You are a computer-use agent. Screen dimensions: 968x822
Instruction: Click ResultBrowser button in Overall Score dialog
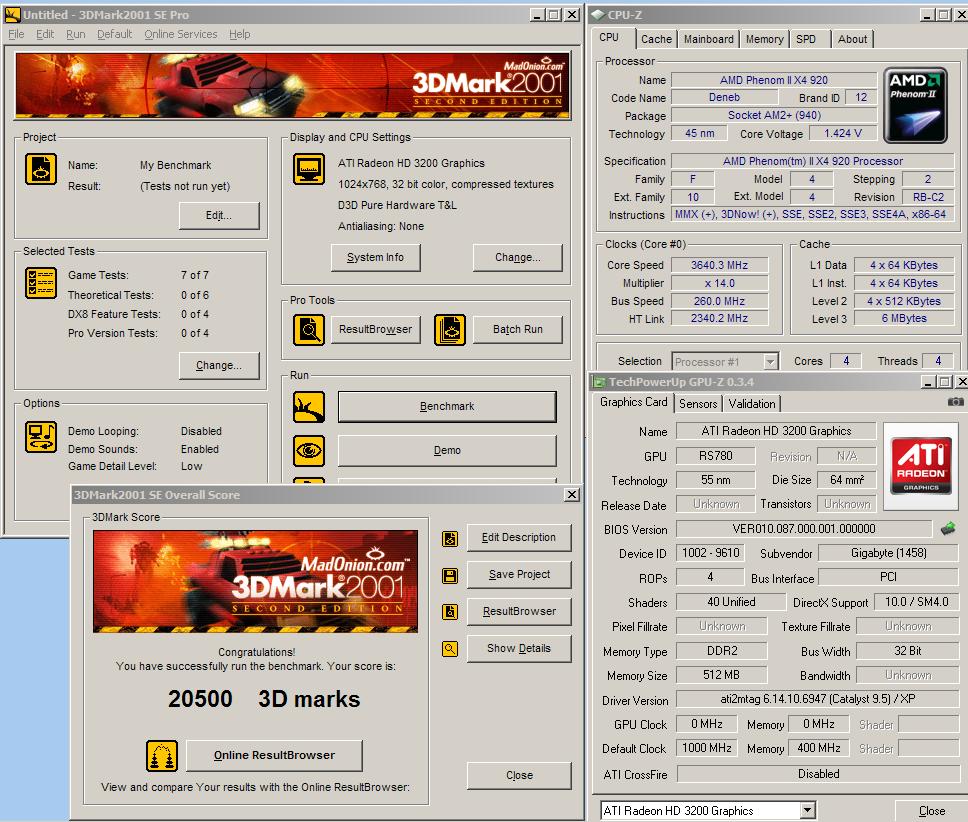(x=519, y=612)
